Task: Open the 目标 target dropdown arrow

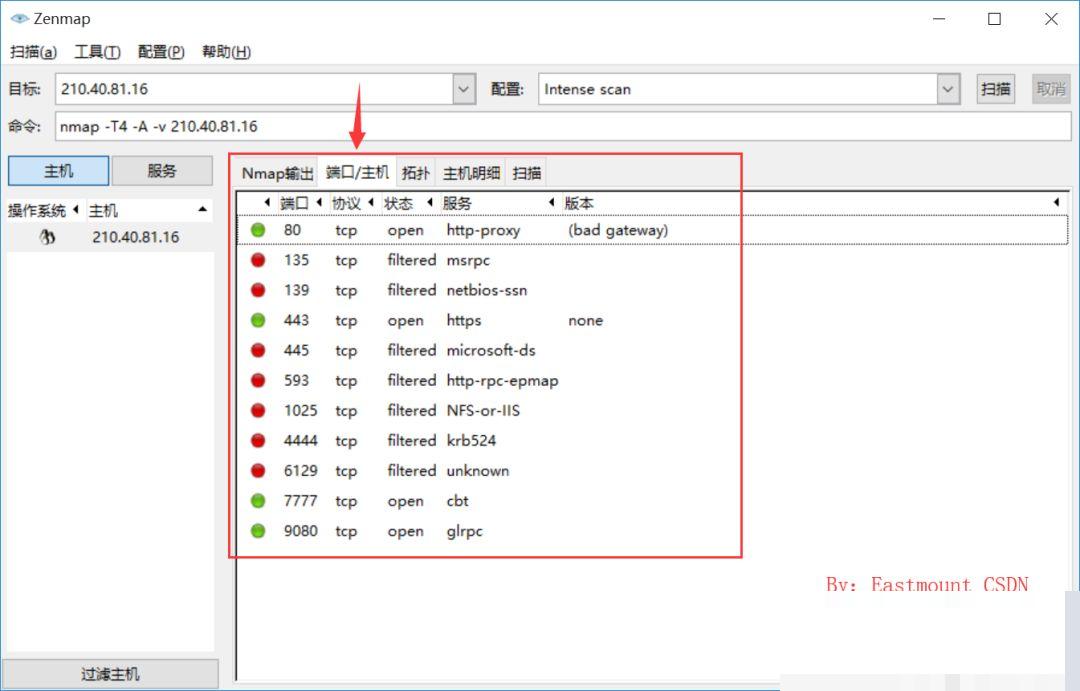Action: (x=464, y=89)
